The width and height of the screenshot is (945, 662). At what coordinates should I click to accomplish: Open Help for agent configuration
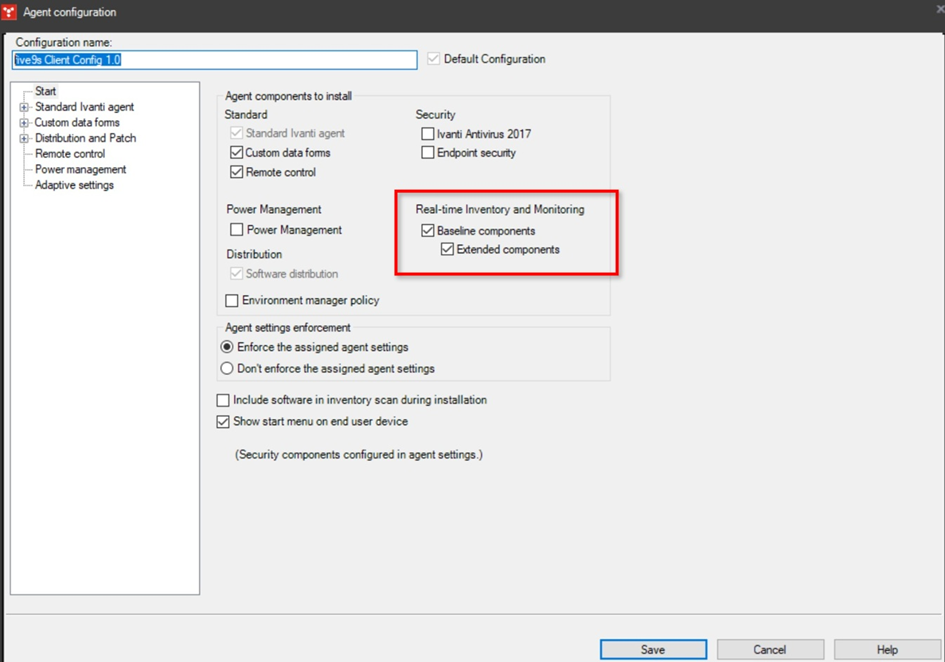[x=887, y=649]
